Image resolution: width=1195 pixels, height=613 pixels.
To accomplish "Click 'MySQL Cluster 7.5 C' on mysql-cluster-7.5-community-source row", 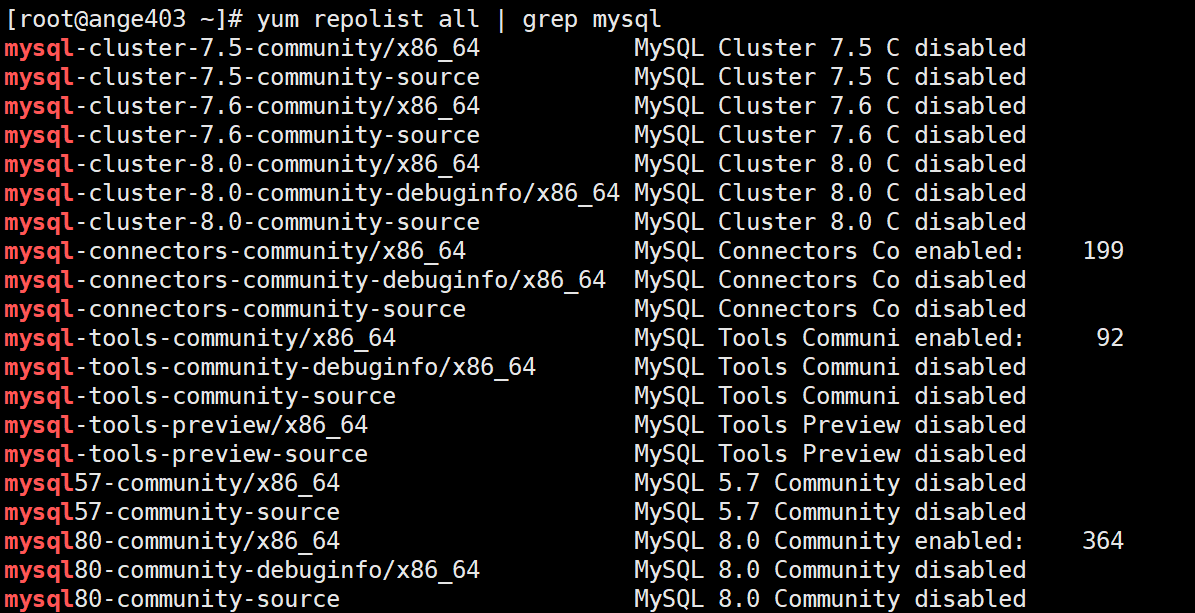I will tap(767, 78).
